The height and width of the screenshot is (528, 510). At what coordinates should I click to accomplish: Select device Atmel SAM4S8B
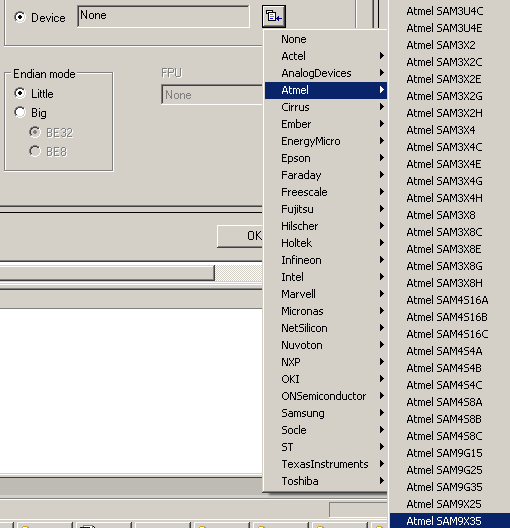tap(450, 419)
